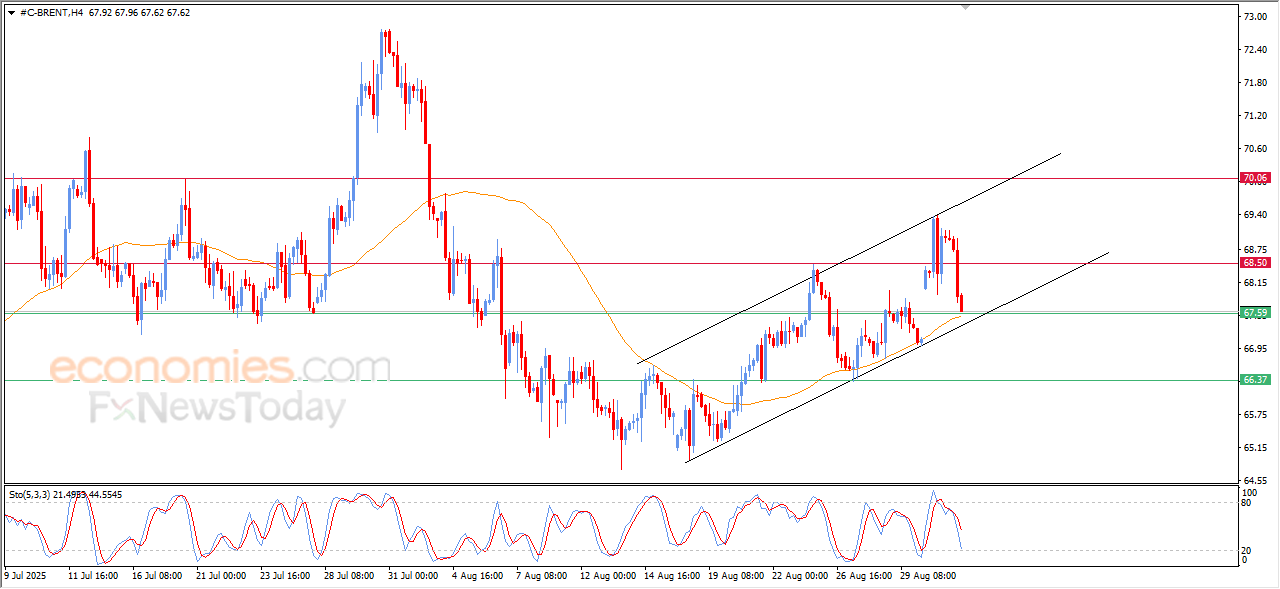Click the 65.75 price axis value
Viewport: 1280px width, 589px height.
(1254, 414)
